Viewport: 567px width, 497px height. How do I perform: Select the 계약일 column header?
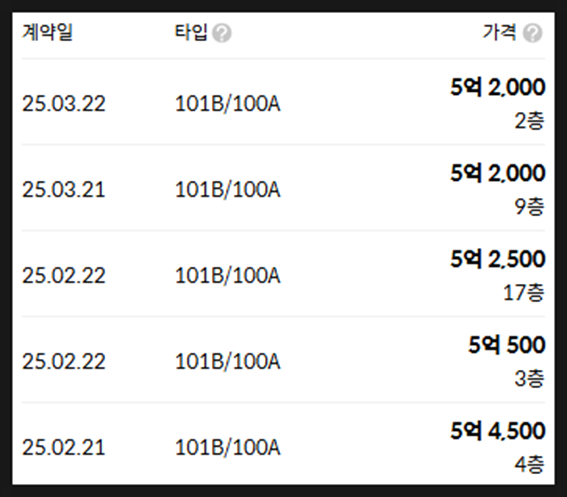[x=47, y=32]
